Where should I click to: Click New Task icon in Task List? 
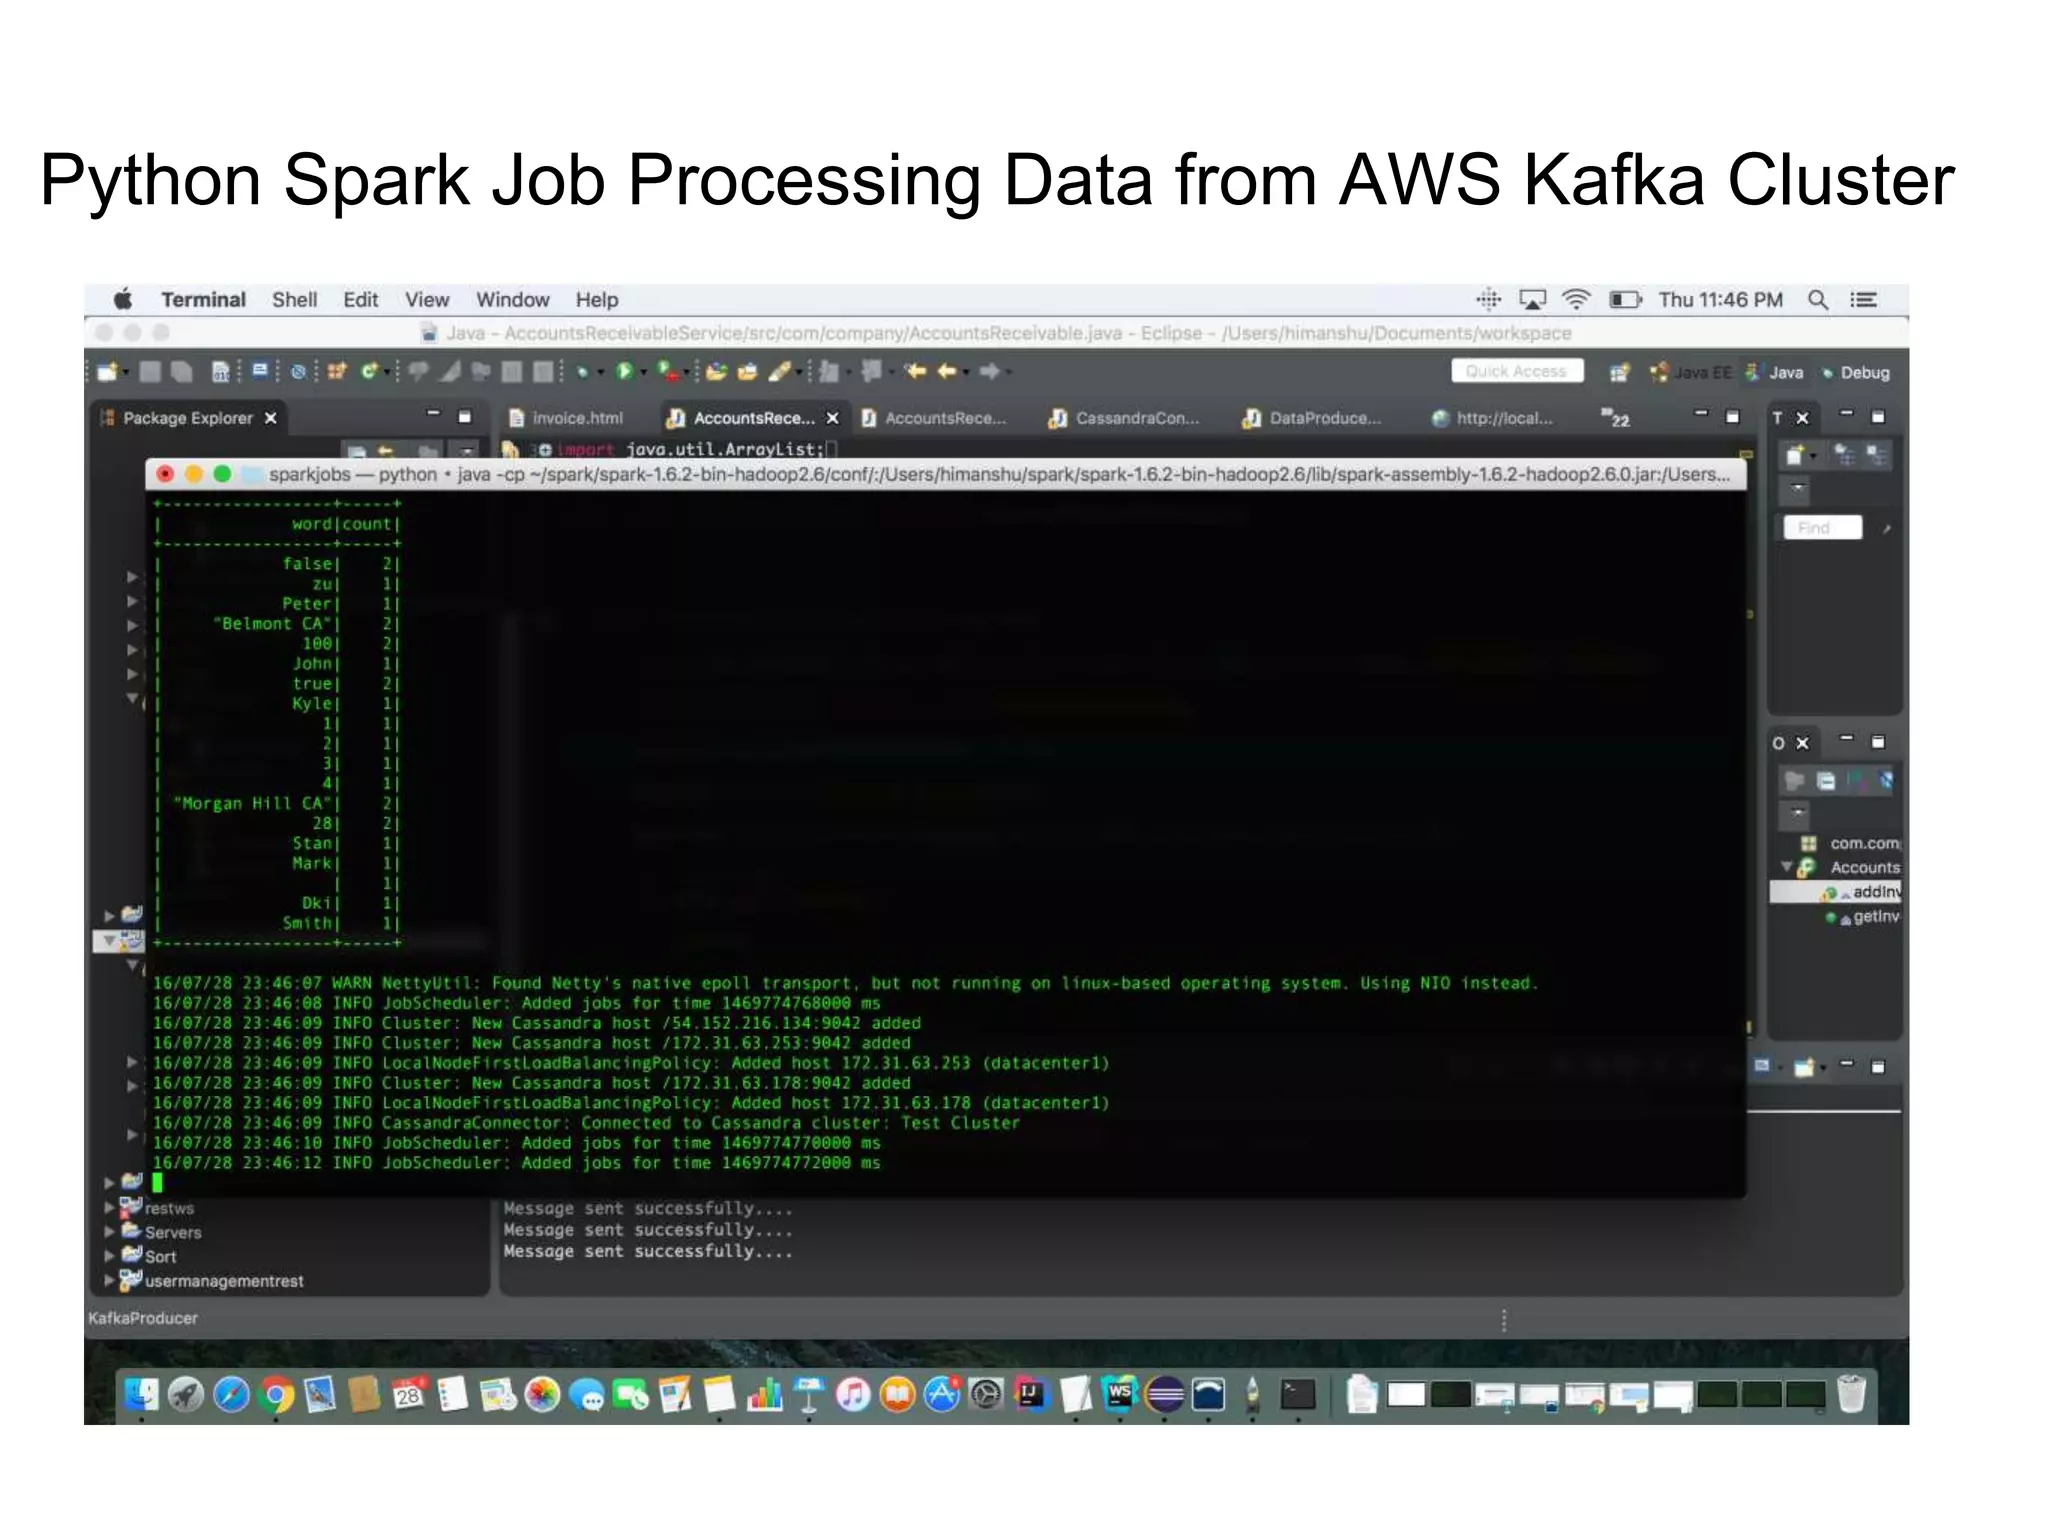pos(1795,456)
